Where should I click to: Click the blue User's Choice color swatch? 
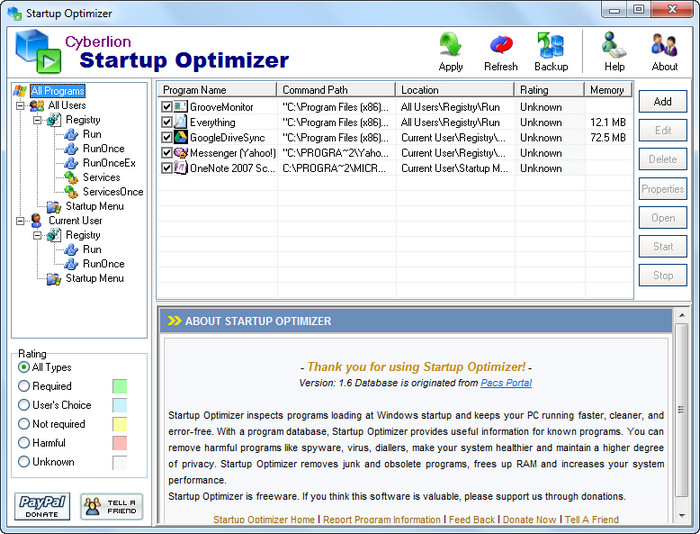(120, 405)
